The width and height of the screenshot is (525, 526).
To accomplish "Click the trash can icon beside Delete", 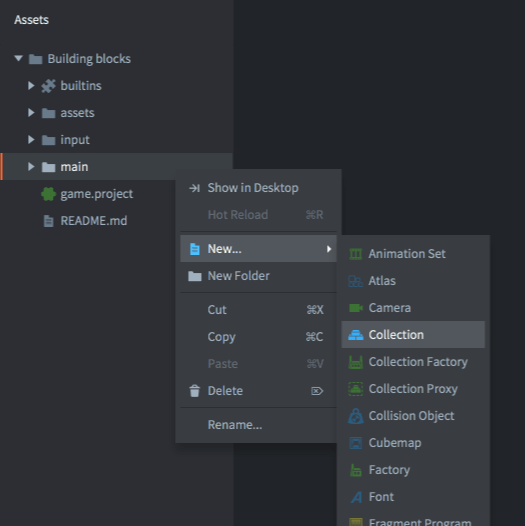I will coord(195,391).
